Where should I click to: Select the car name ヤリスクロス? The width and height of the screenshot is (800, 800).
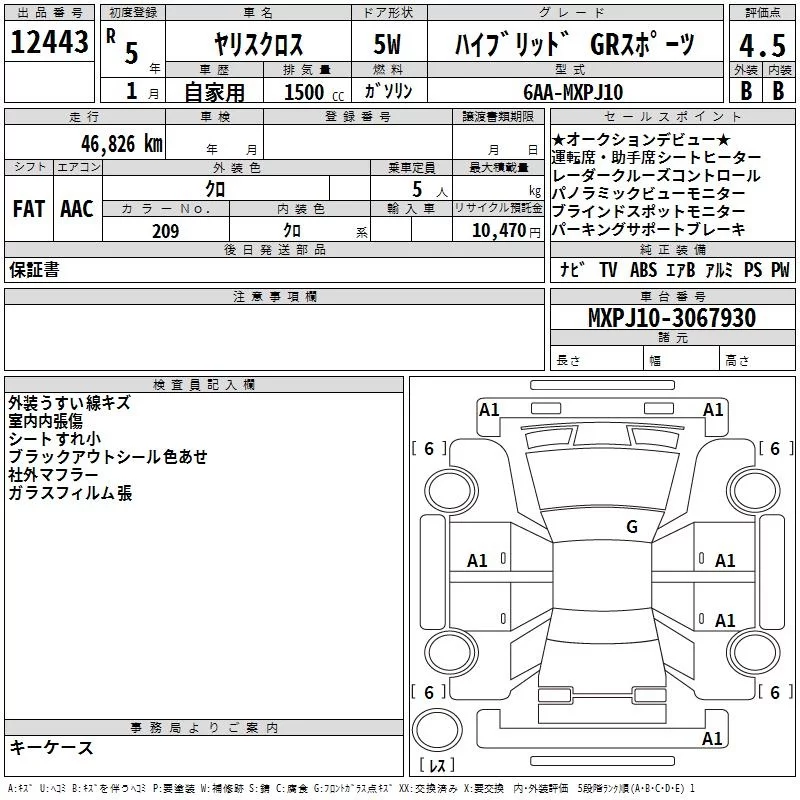(258, 44)
